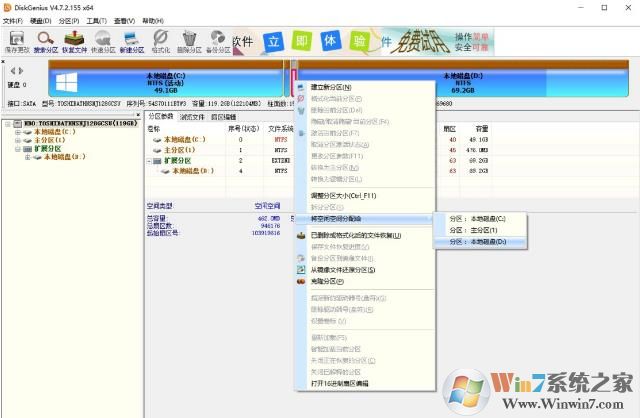Click the 格式化 (Format) toolbar icon
640x418 pixels.
(x=160, y=40)
